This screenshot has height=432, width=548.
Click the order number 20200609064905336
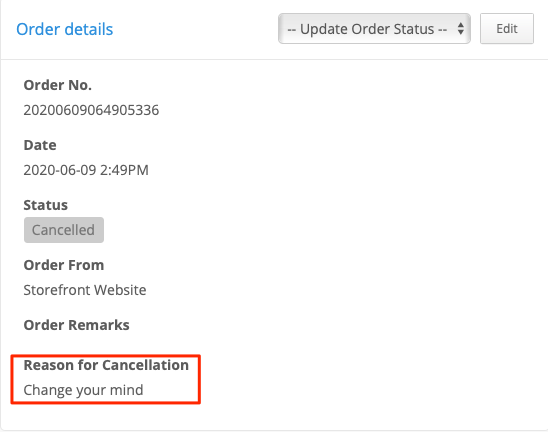pos(91,110)
